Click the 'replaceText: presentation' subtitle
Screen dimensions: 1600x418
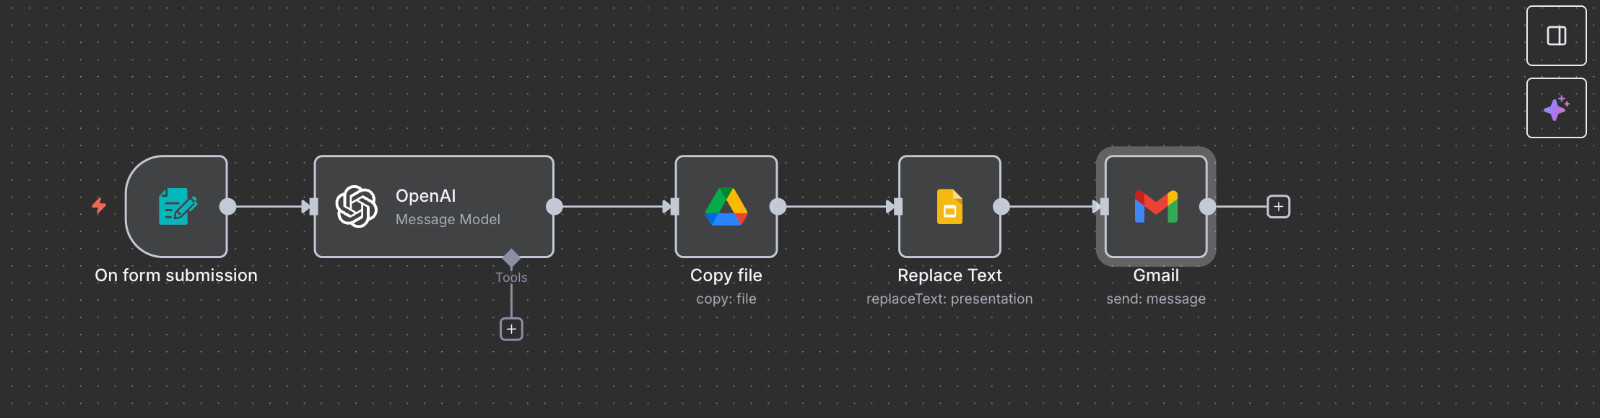pyautogui.click(x=949, y=299)
